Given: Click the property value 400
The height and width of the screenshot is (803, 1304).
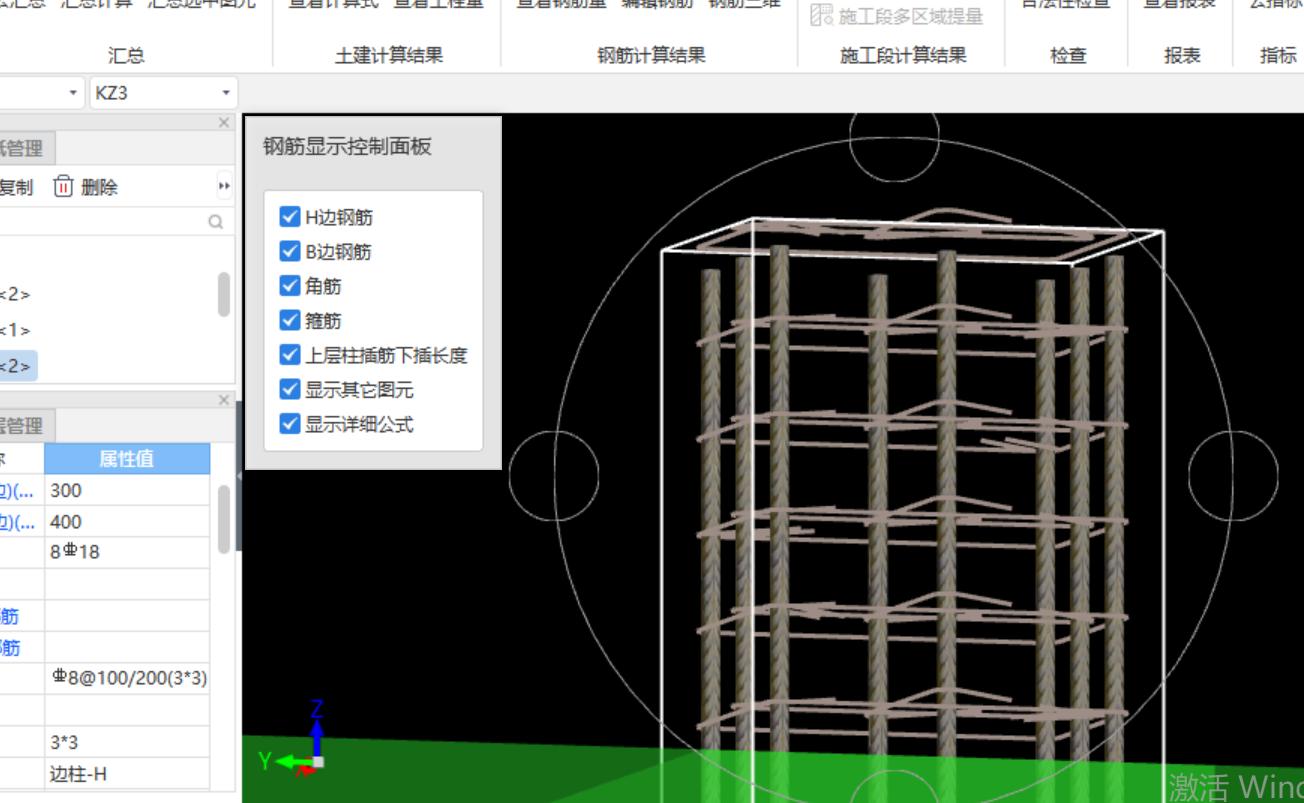Looking at the screenshot, I should [127, 521].
